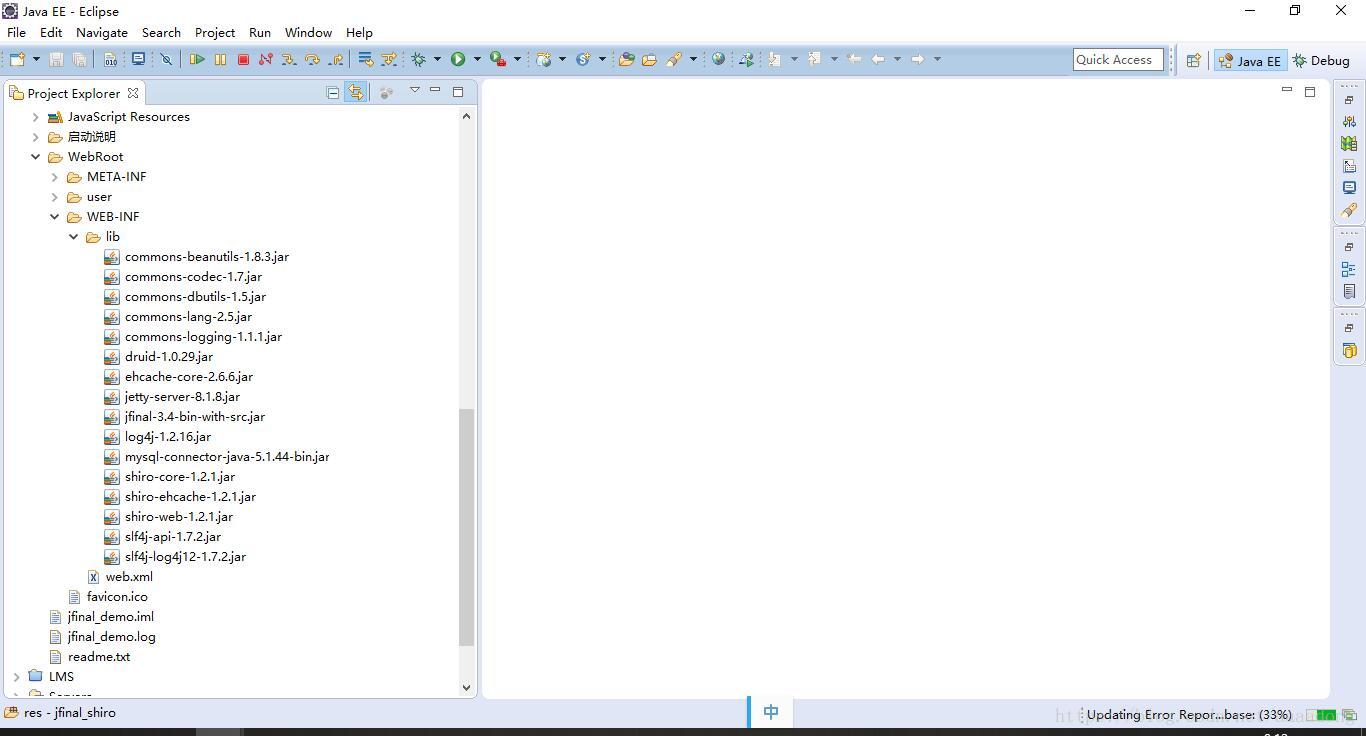Run the application using the green Run icon

458,59
